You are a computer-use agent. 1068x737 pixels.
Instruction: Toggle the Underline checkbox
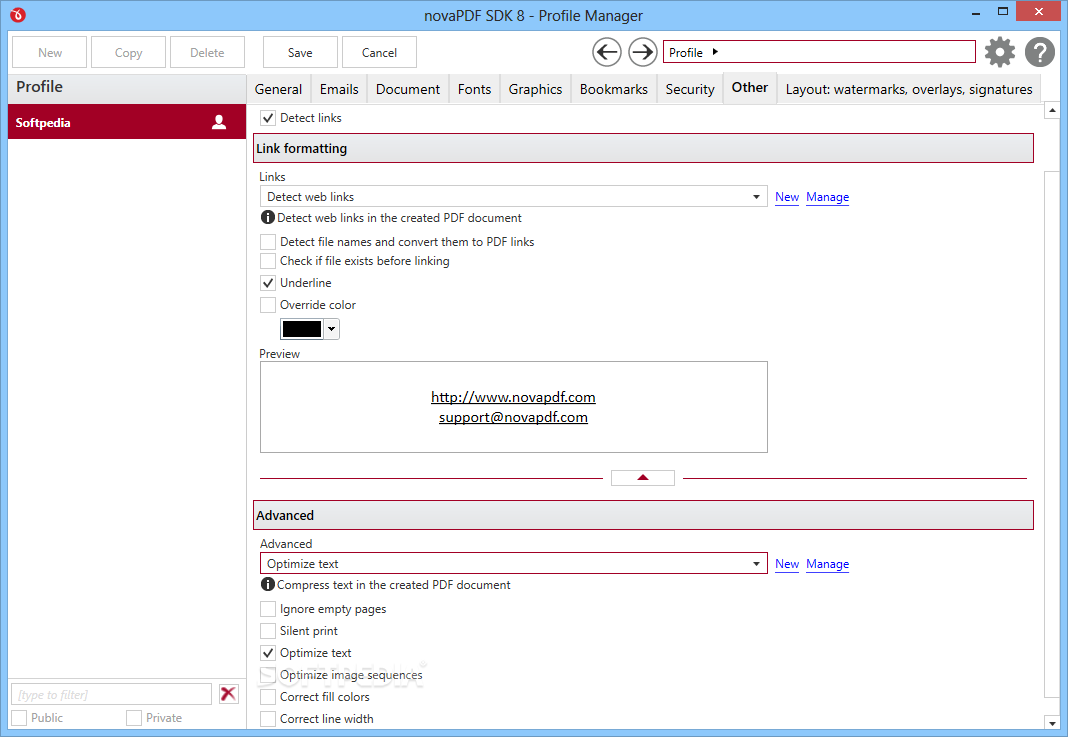(x=268, y=283)
